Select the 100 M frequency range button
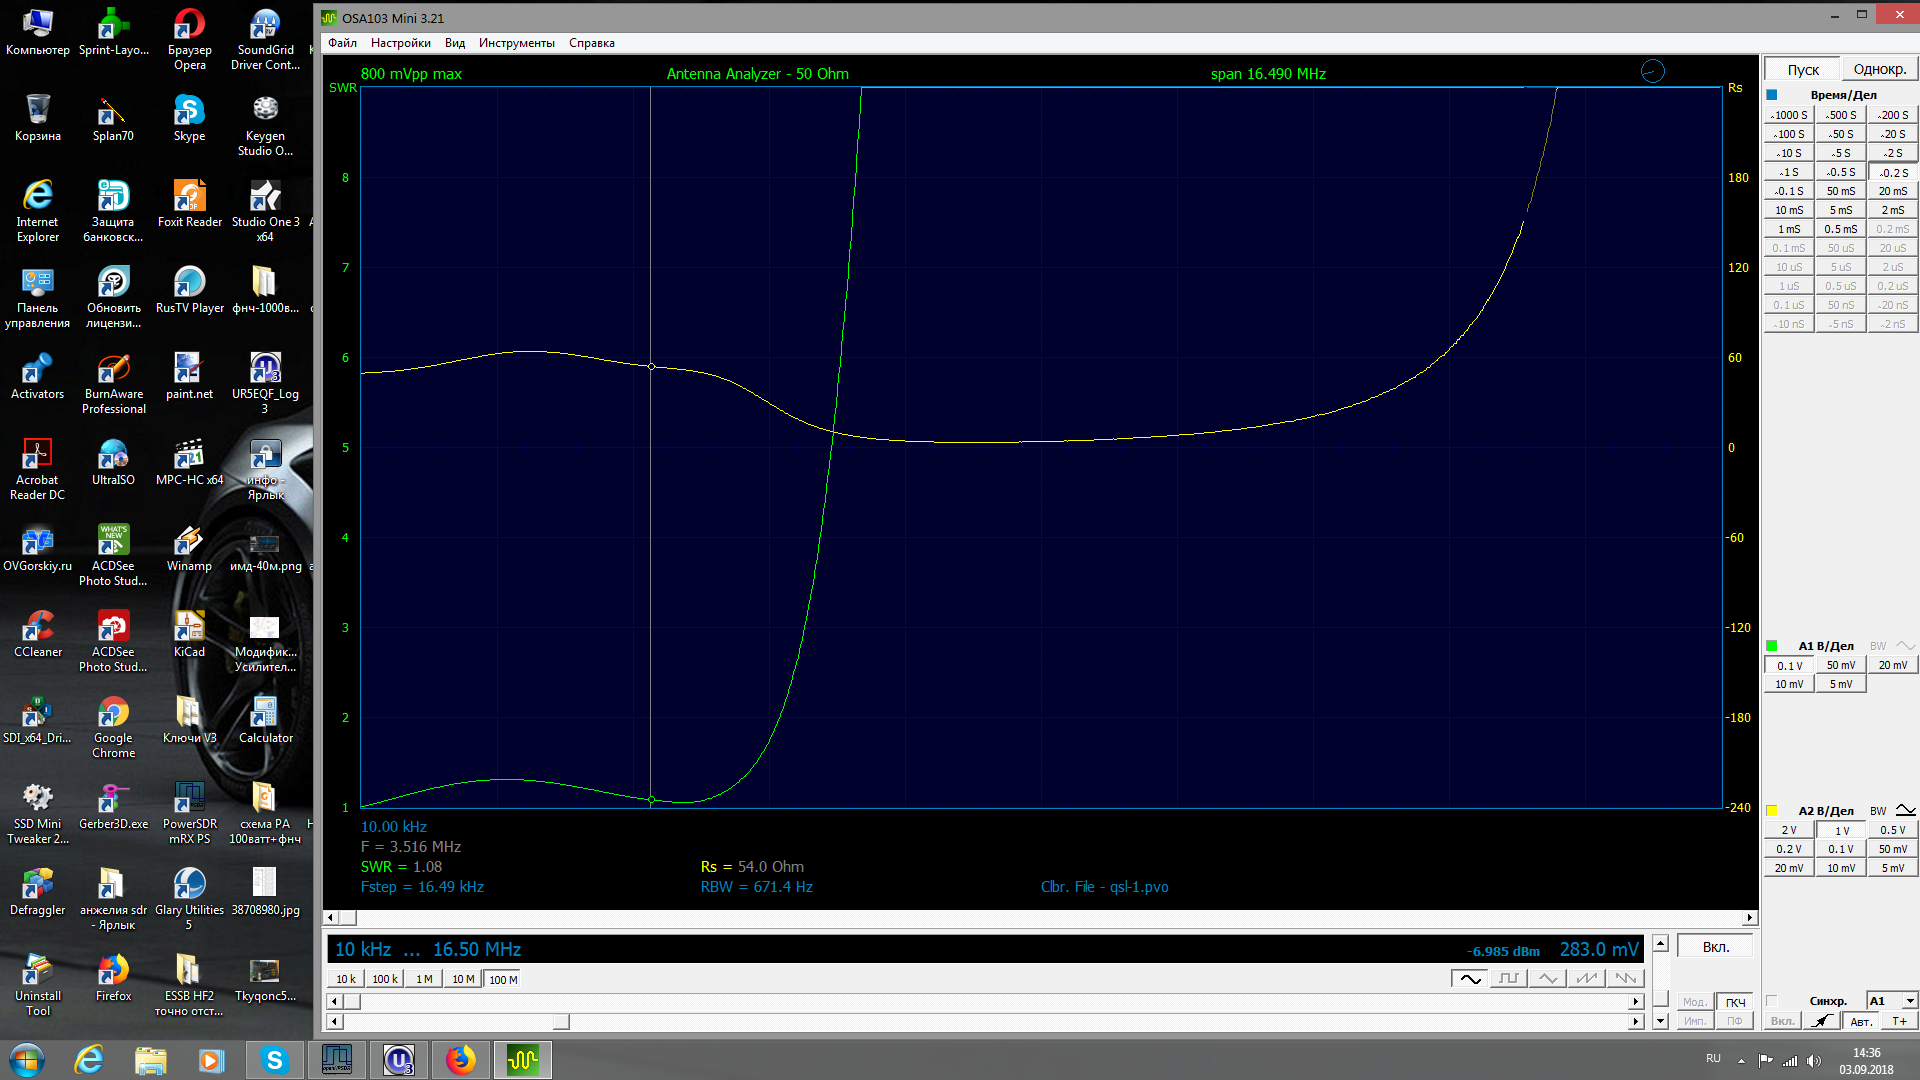 tap(503, 979)
